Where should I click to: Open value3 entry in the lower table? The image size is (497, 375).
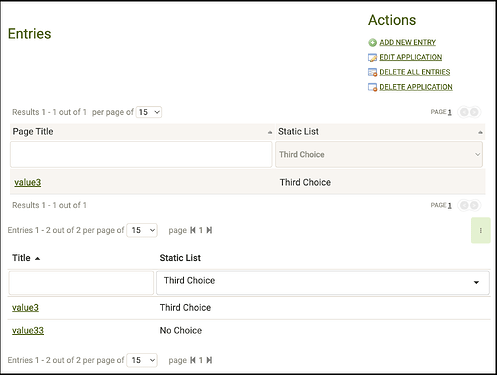pos(25,308)
